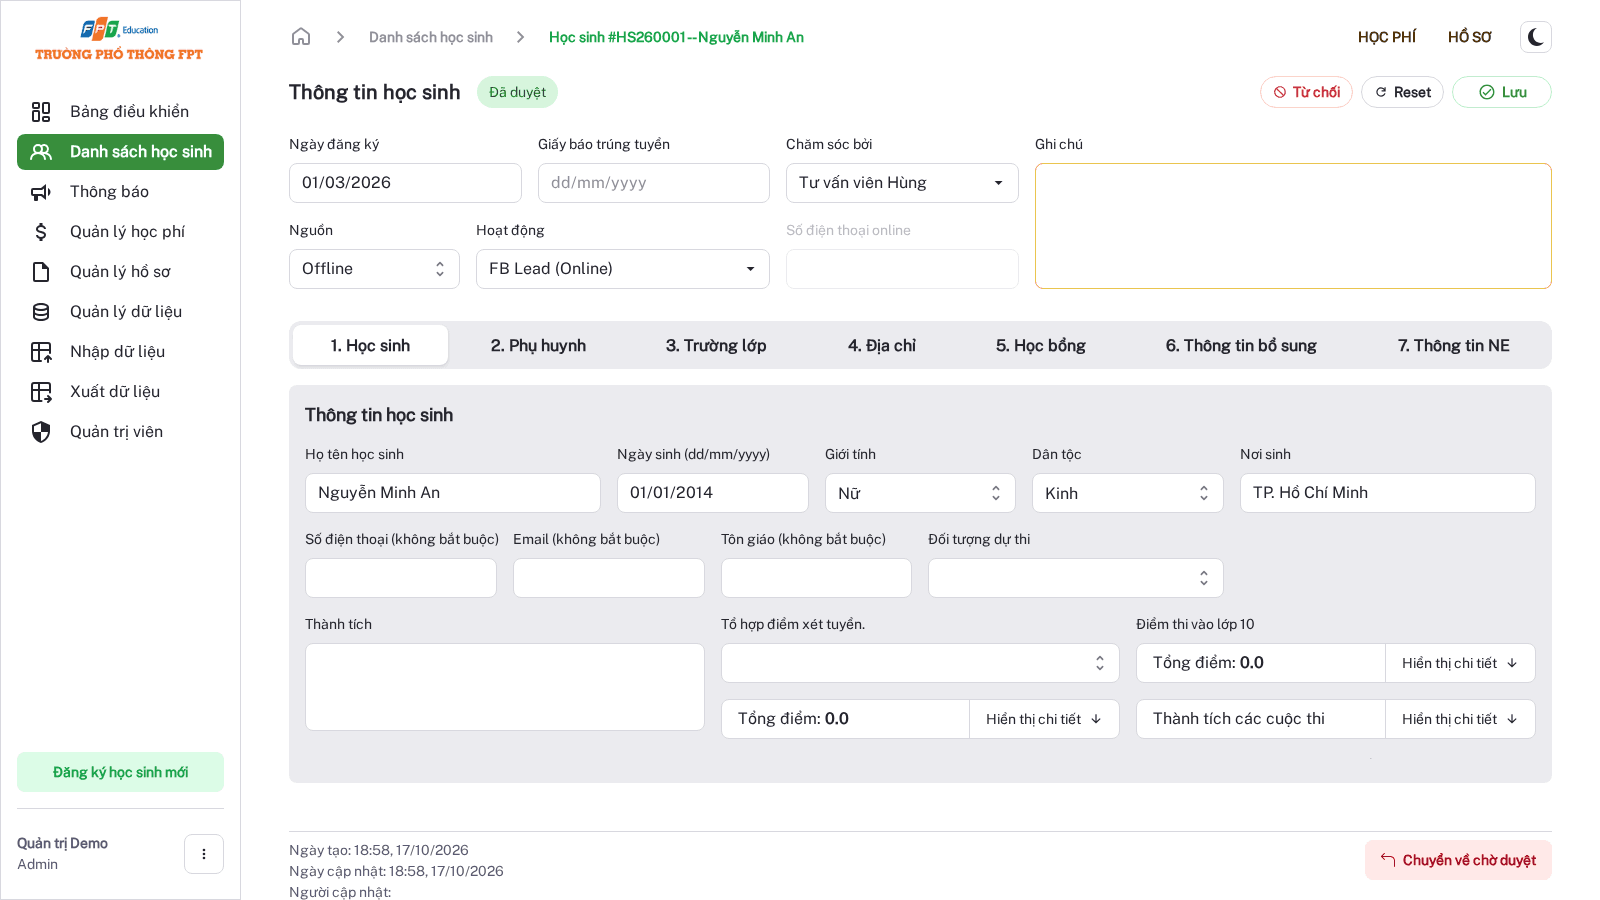Switch to the 2. Phụ huynh tab
1600x900 pixels.
tap(538, 345)
